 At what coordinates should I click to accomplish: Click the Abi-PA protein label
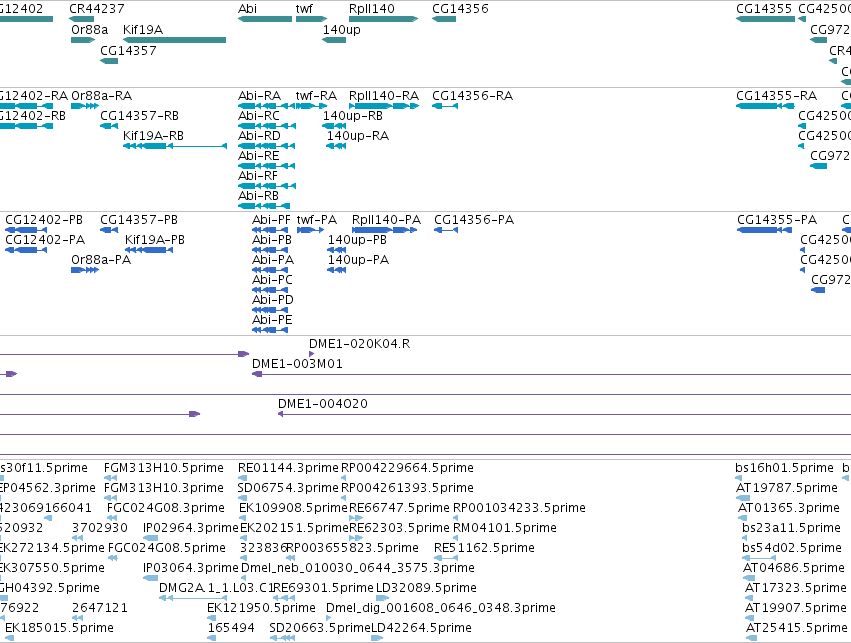pos(273,260)
